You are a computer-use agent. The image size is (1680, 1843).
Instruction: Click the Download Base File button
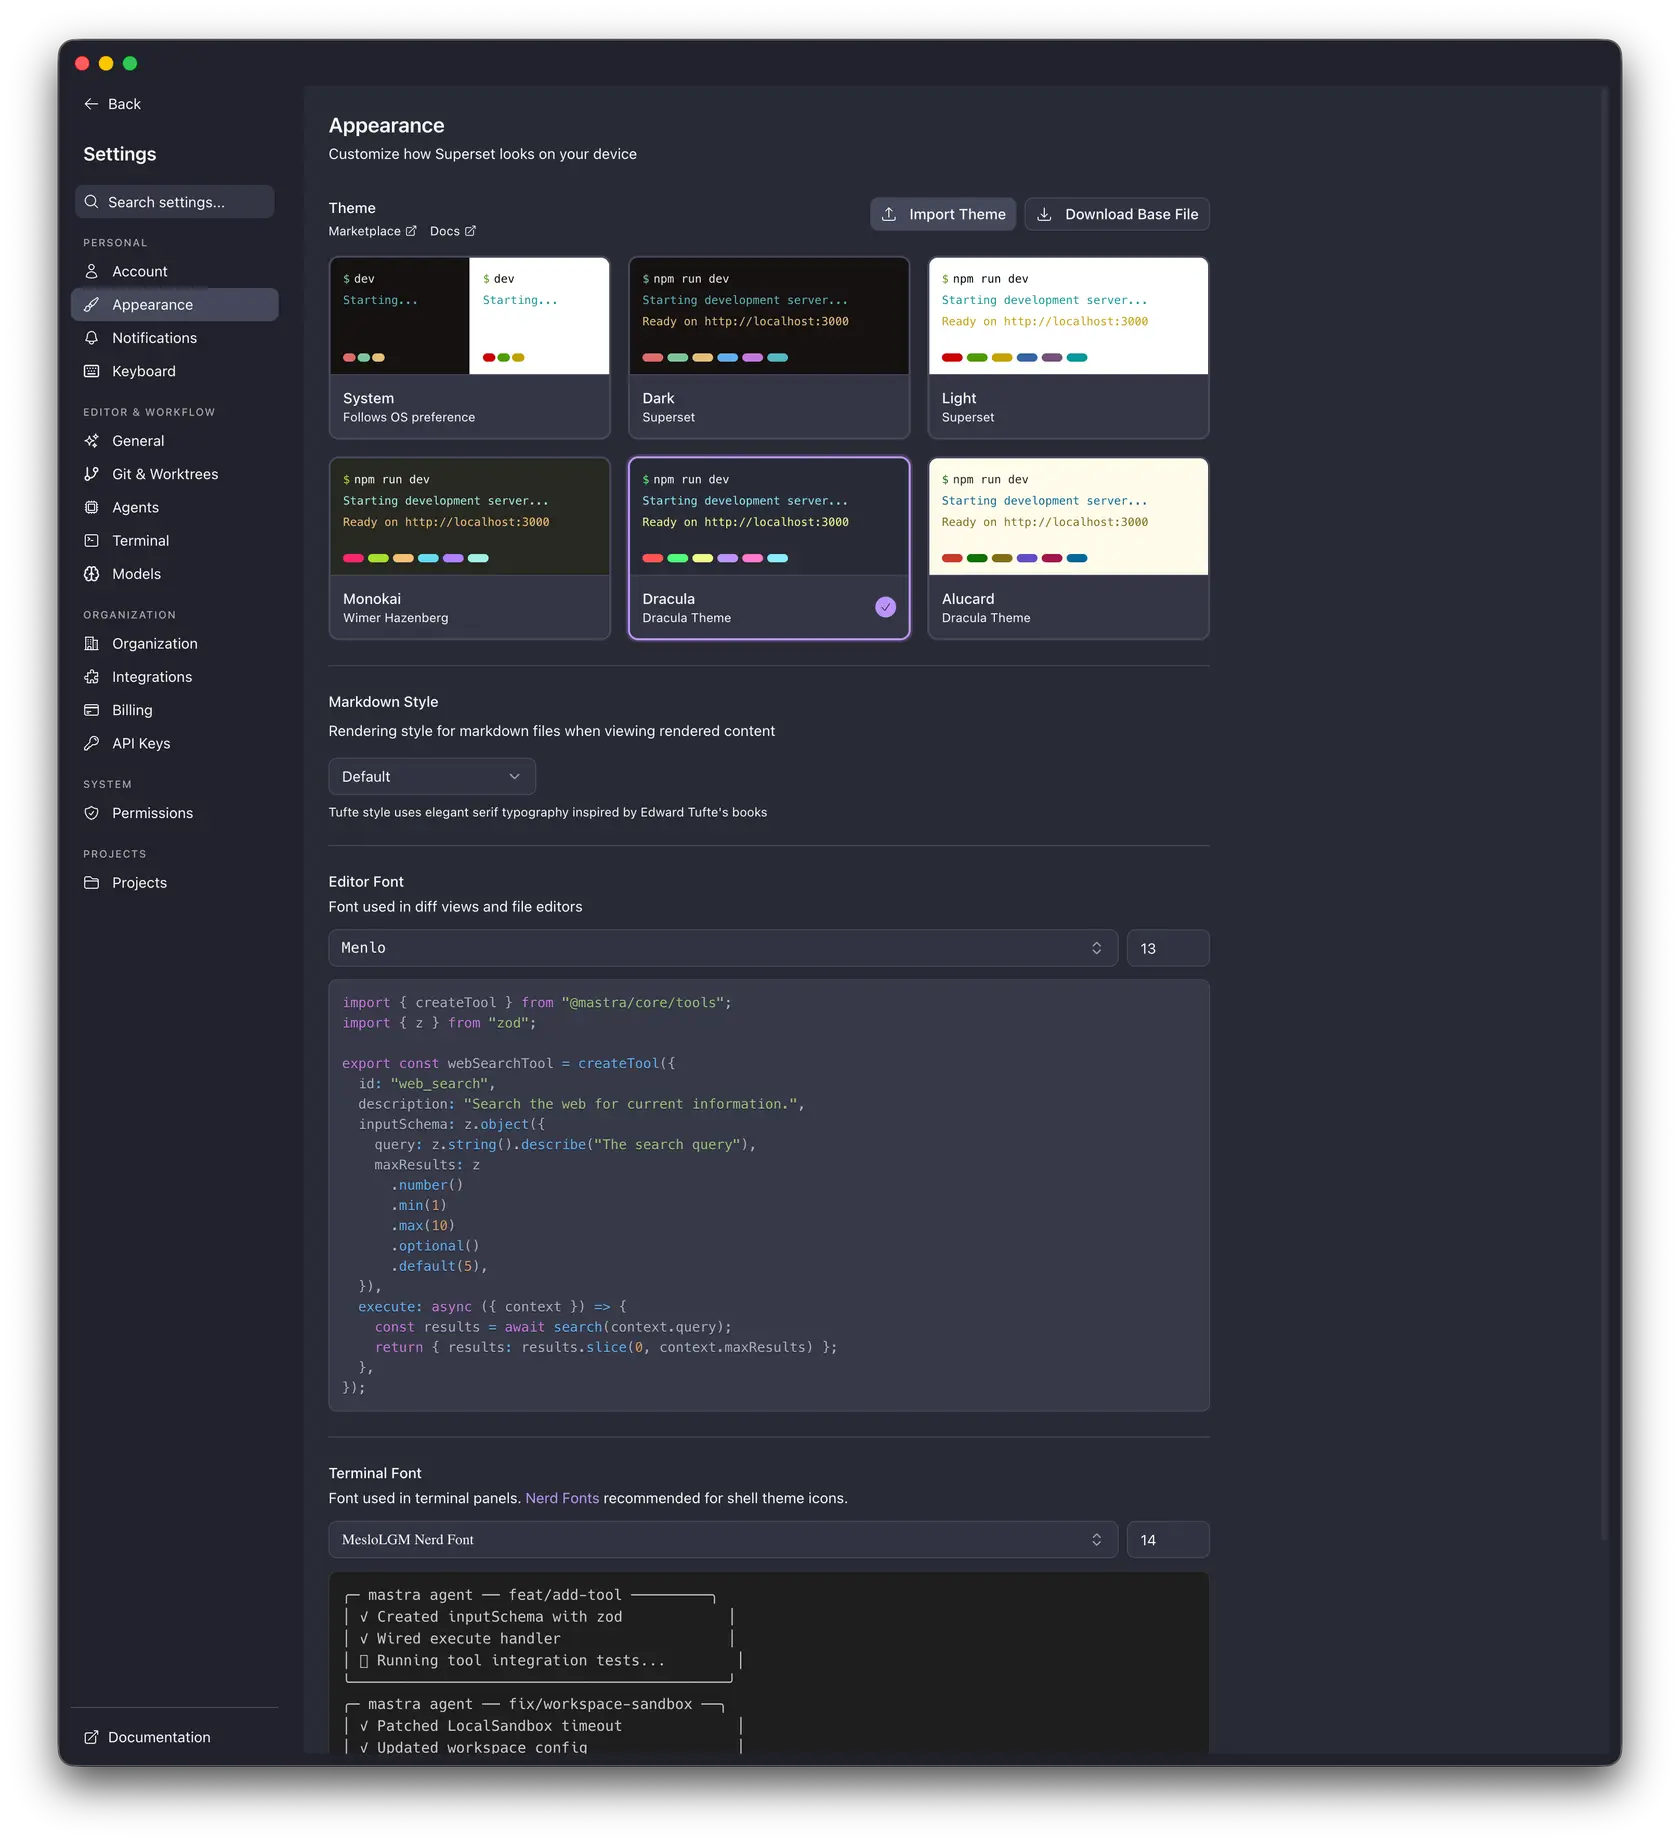click(x=1117, y=214)
